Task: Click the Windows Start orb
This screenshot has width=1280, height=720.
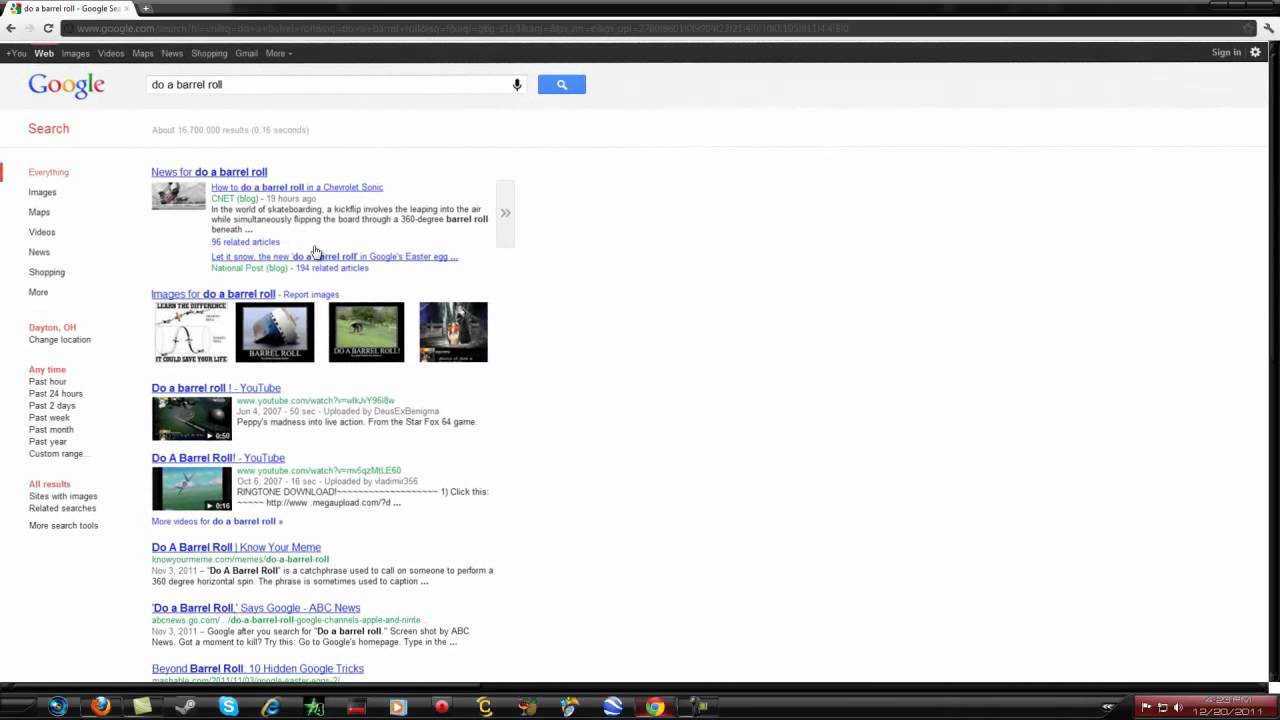Action: coord(57,707)
